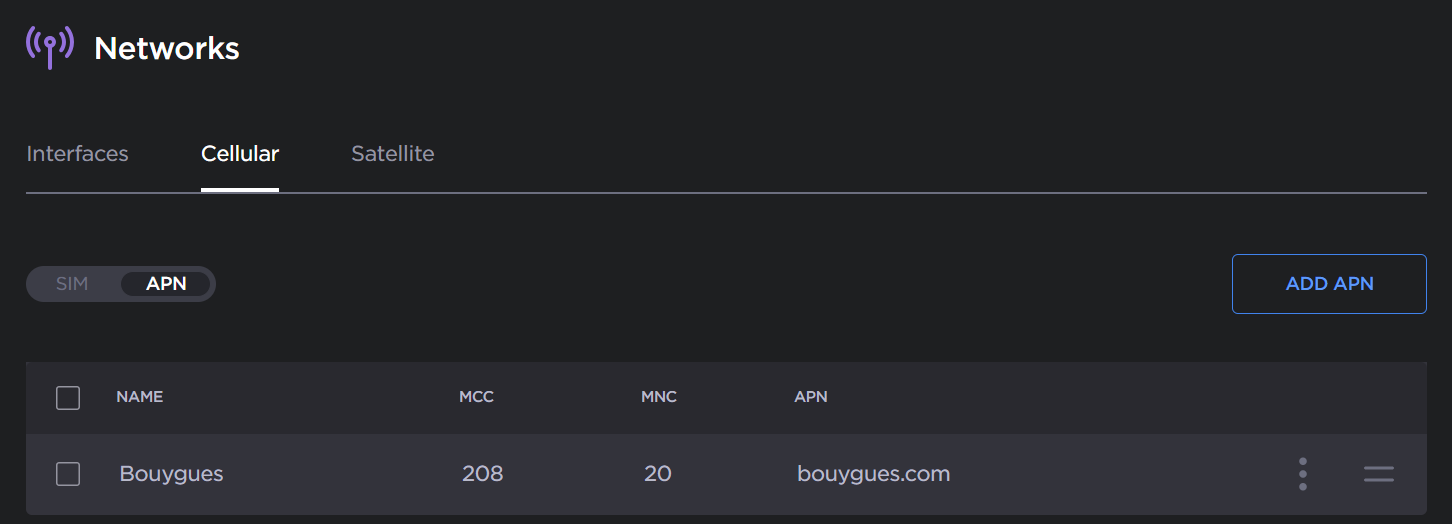This screenshot has width=1452, height=524.
Task: Tick the Bouygues row checkbox
Action: pos(68,474)
